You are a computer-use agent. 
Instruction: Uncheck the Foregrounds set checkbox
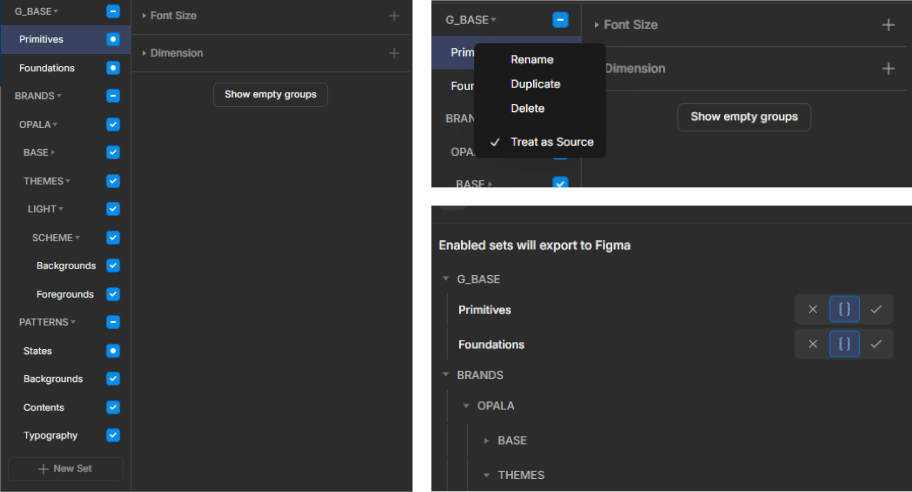113,294
